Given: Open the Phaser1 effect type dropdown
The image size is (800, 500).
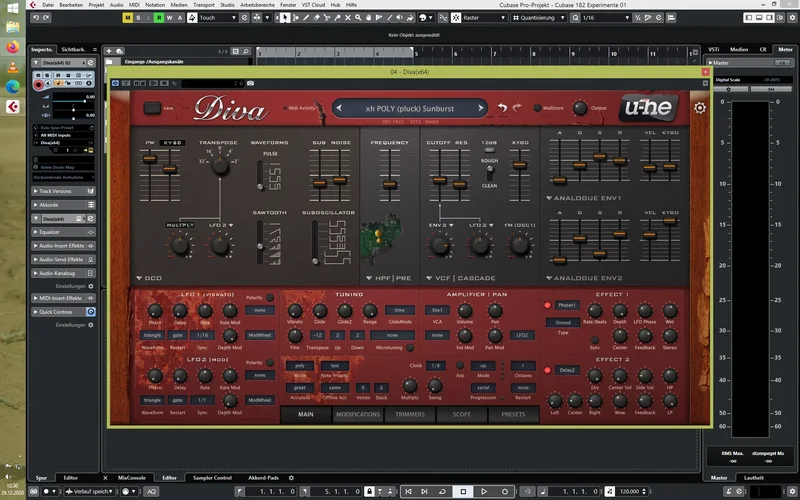Looking at the screenshot, I should click(x=567, y=305).
